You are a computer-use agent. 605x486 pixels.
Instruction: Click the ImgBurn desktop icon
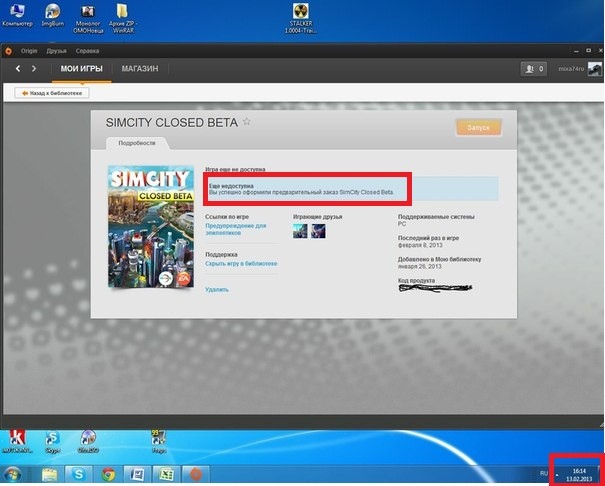(53, 15)
